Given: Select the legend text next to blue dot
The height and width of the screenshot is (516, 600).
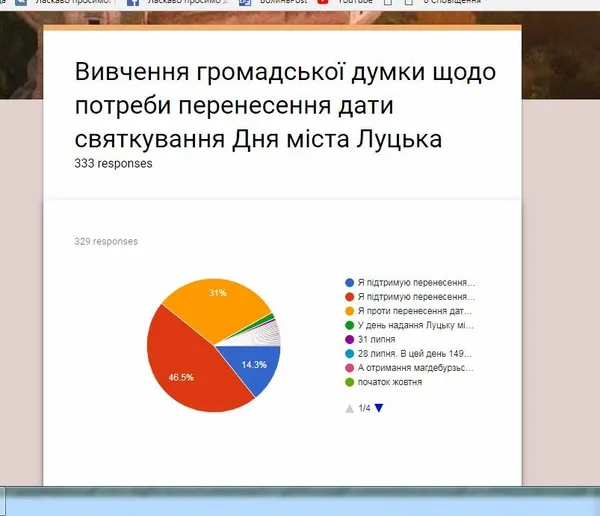Looking at the screenshot, I should click(x=416, y=283).
